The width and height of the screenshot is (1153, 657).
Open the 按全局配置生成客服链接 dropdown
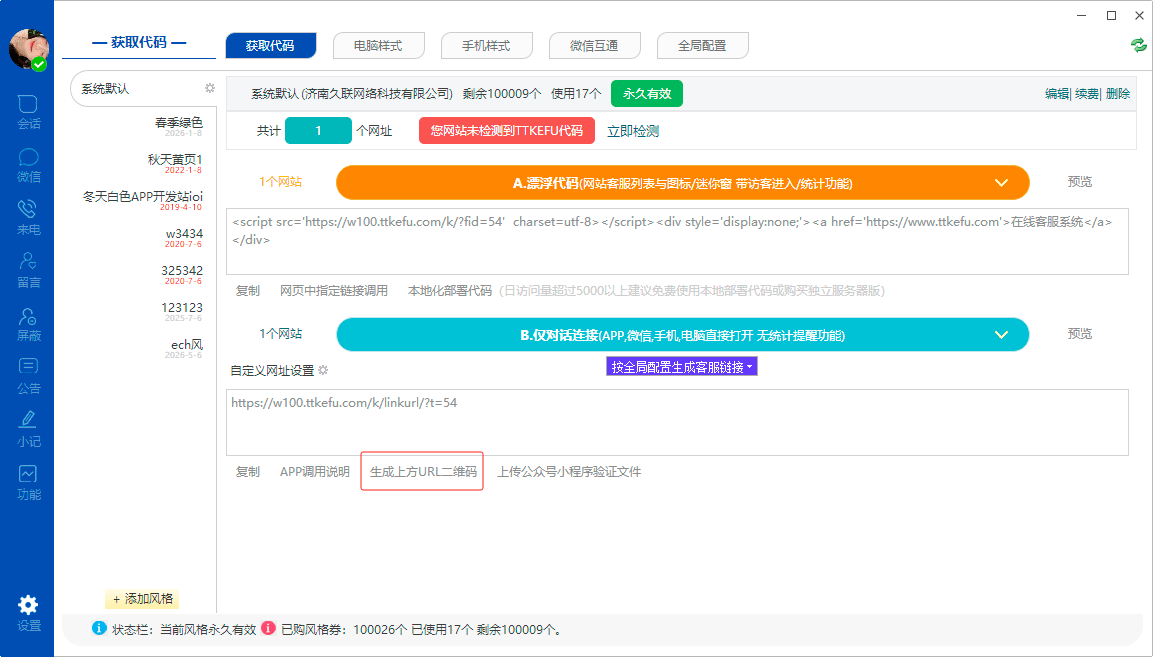[x=682, y=366]
